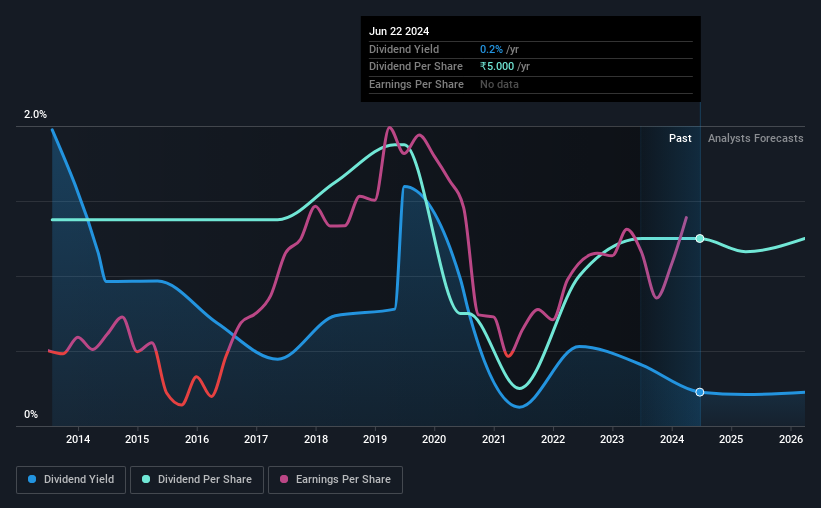Click the 'Dividend Per Share' row label in tooltip
Image resolution: width=821 pixels, height=508 pixels.
[x=416, y=67]
